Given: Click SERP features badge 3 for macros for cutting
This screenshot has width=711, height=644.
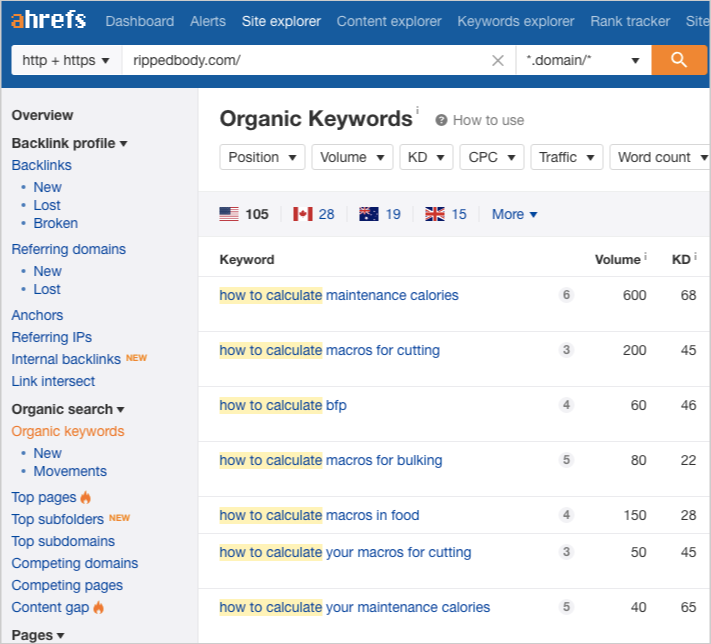Looking at the screenshot, I should tap(566, 350).
